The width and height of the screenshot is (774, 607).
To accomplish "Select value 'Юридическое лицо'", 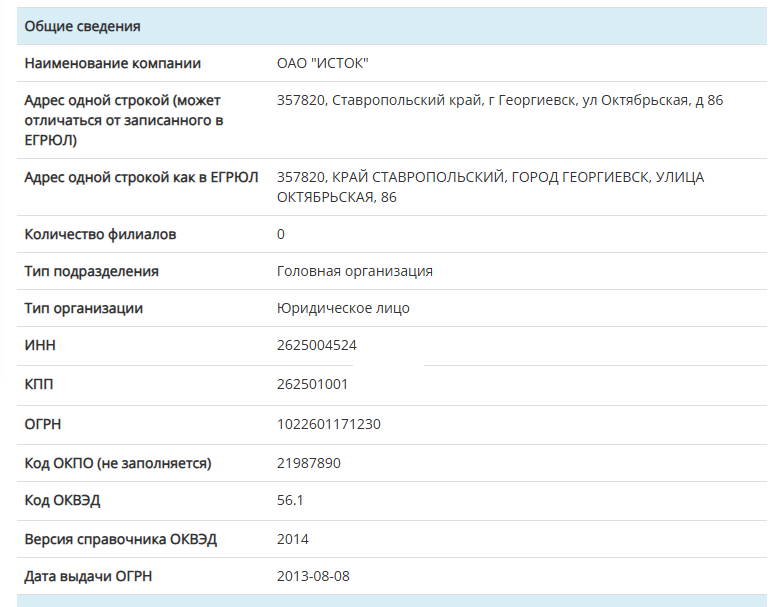I will [x=343, y=308].
